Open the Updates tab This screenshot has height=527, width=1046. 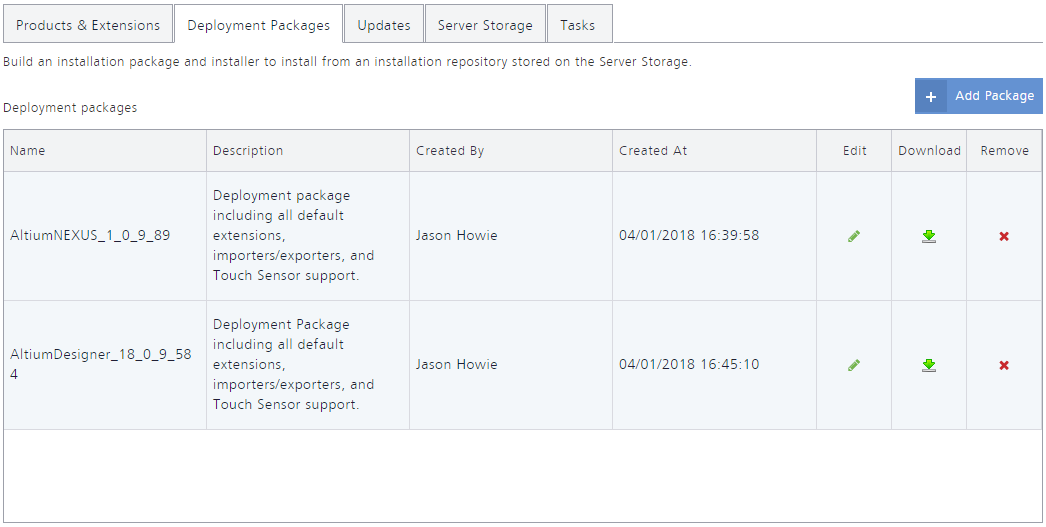pyautogui.click(x=384, y=25)
